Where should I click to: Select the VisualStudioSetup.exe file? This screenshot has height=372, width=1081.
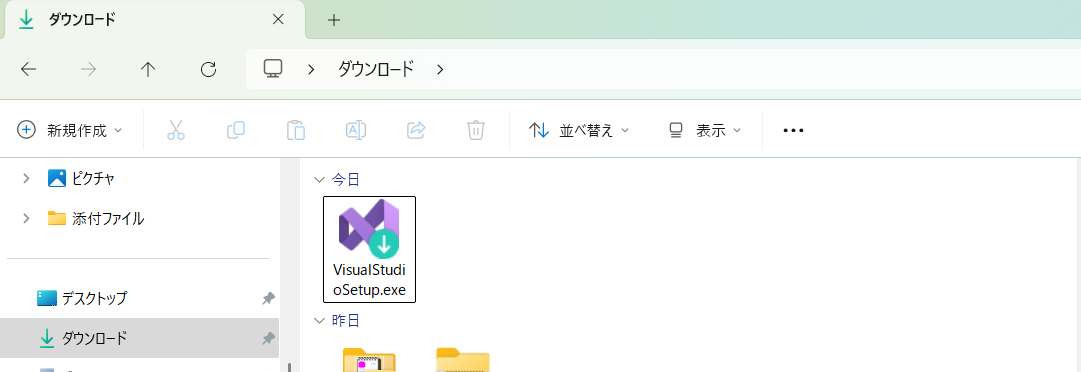tap(370, 249)
